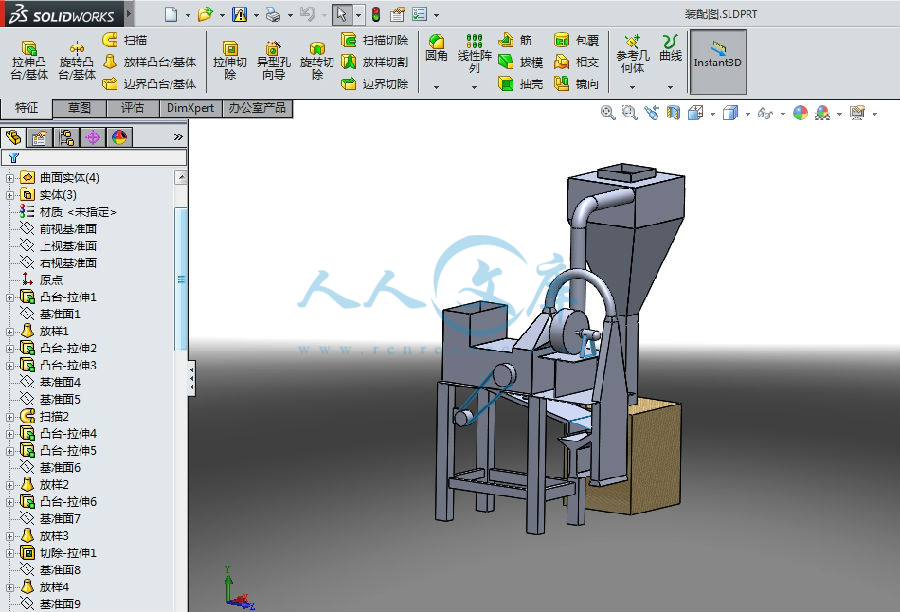Image resolution: width=900 pixels, height=612 pixels.
Task: Select the 旋转凸台/基体 revolve boss tool
Action: [76, 60]
